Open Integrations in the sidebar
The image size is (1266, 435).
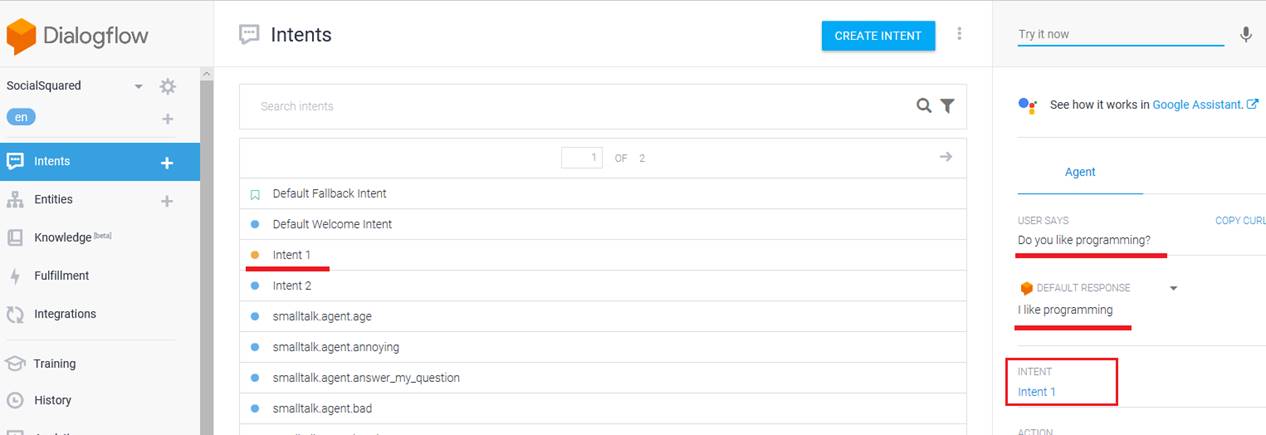pyautogui.click(x=65, y=314)
